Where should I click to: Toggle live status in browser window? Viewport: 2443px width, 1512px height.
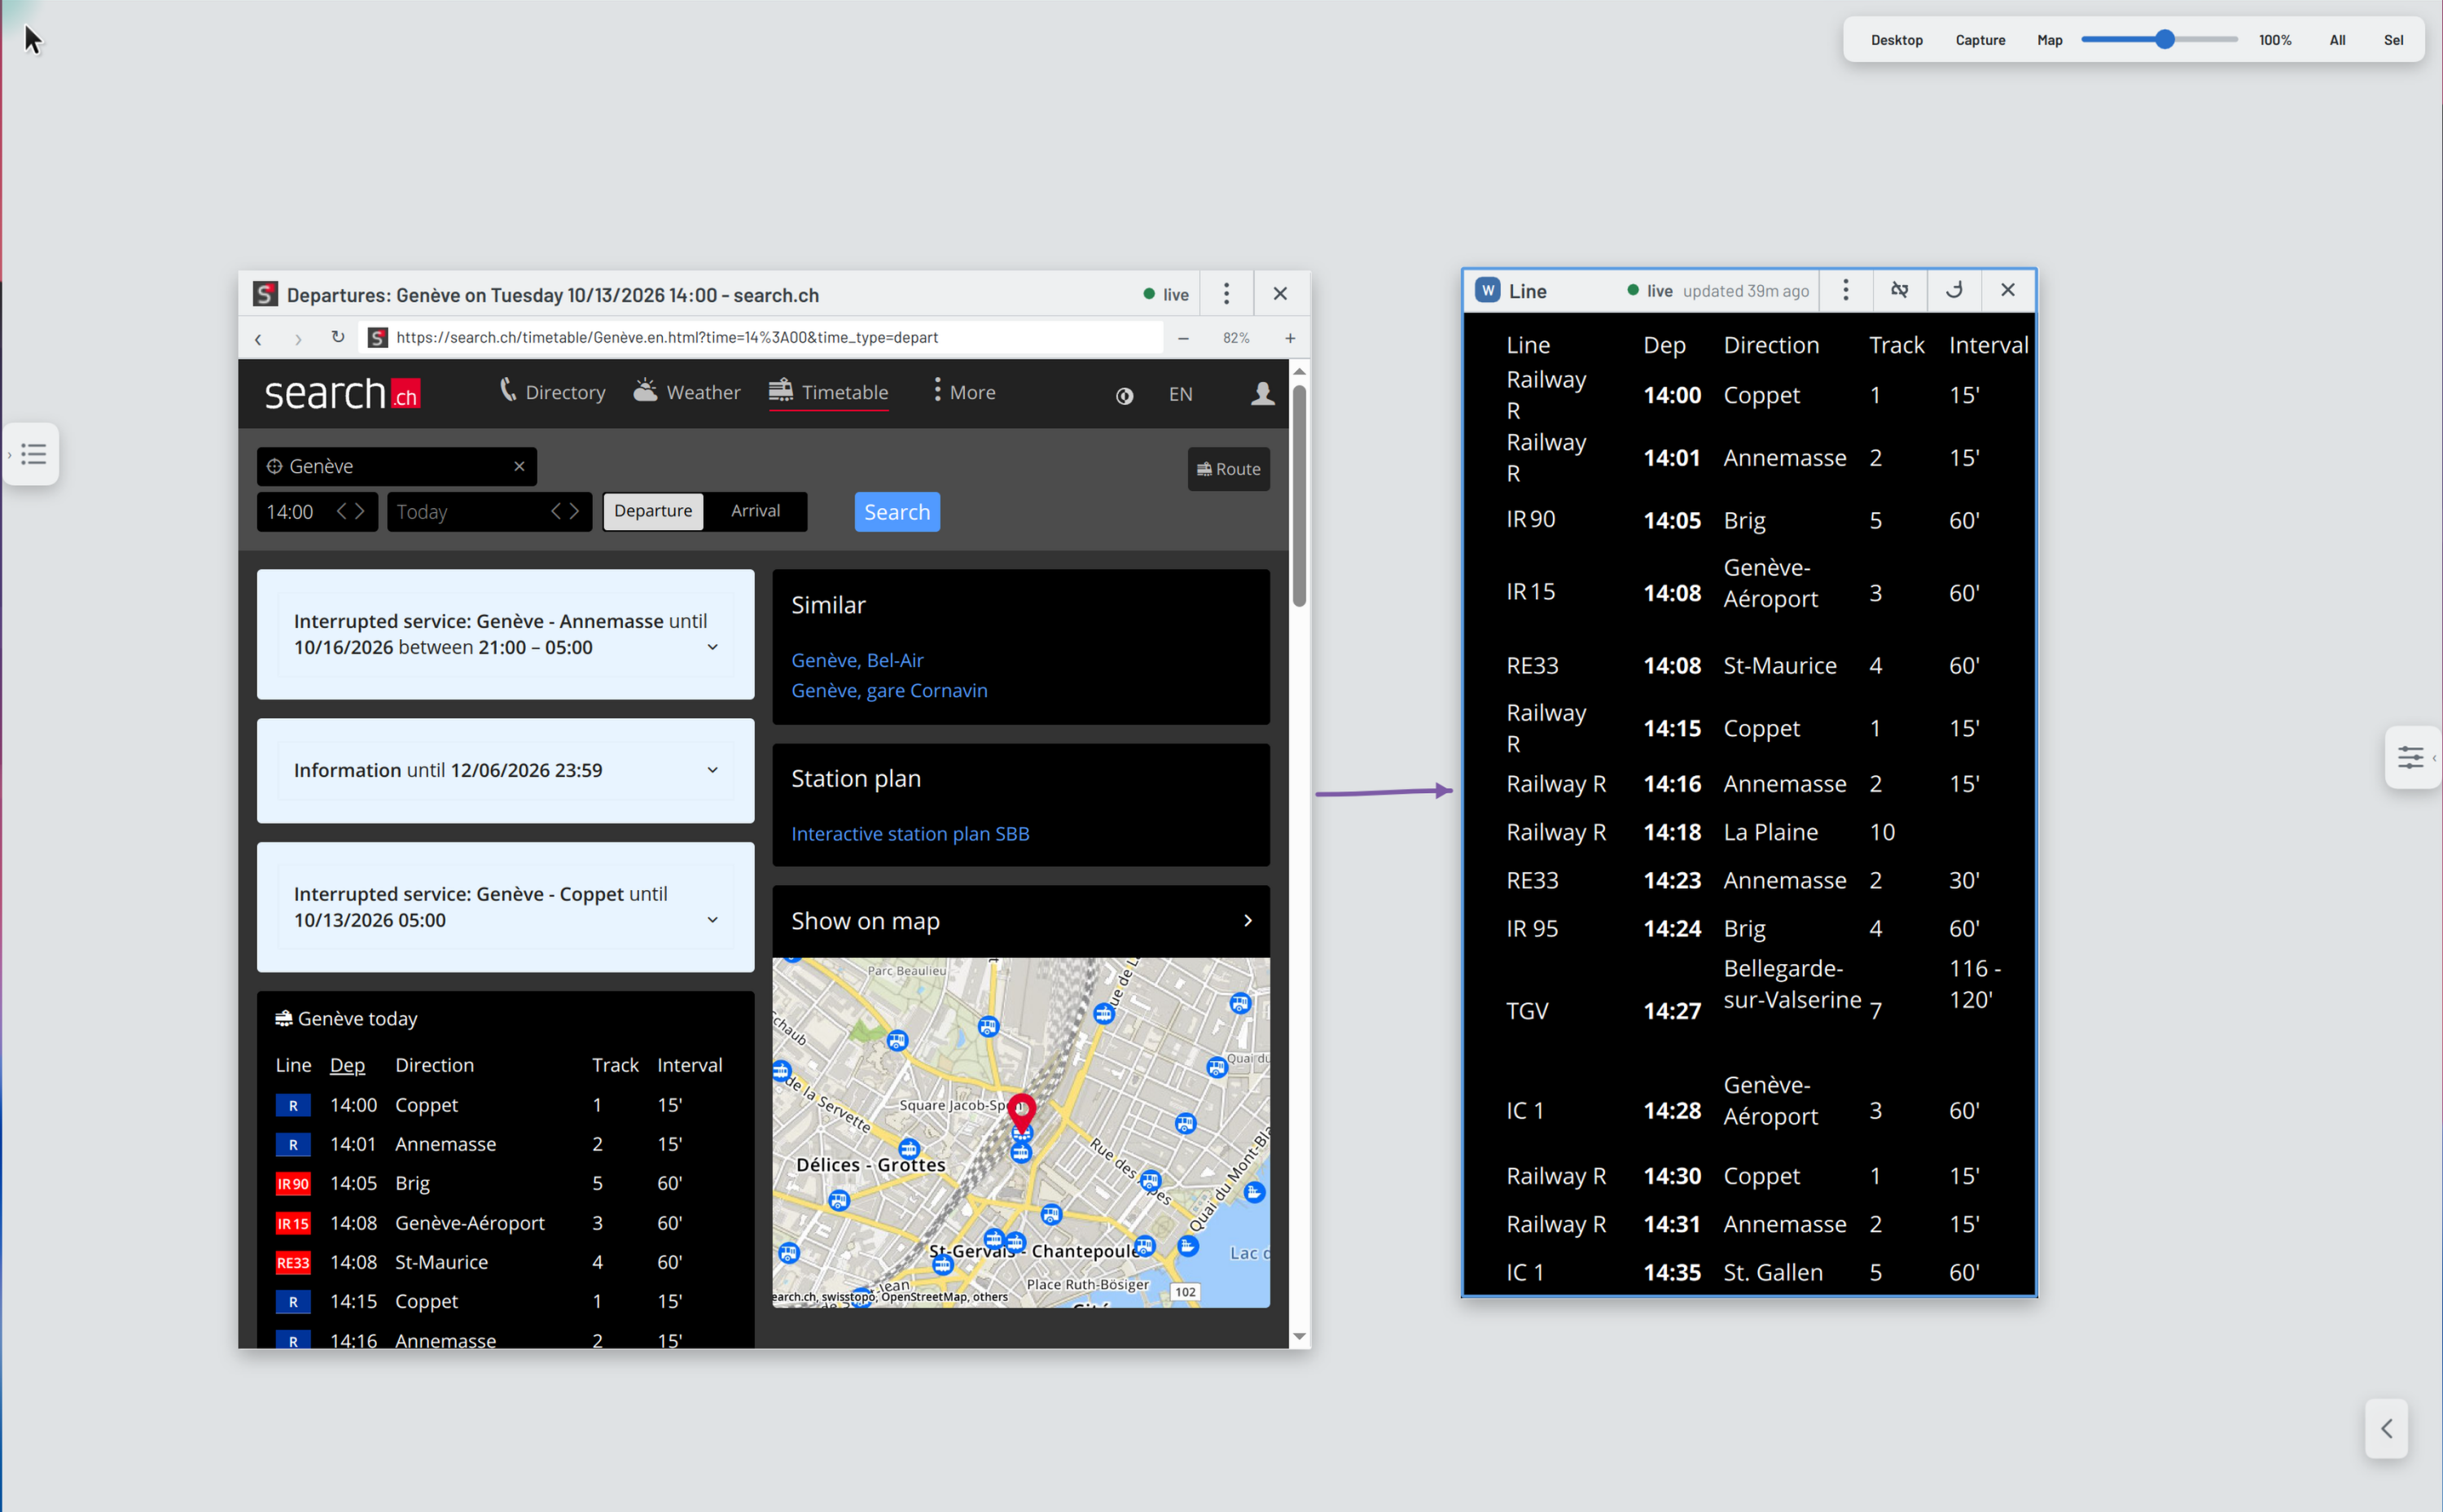1166,295
